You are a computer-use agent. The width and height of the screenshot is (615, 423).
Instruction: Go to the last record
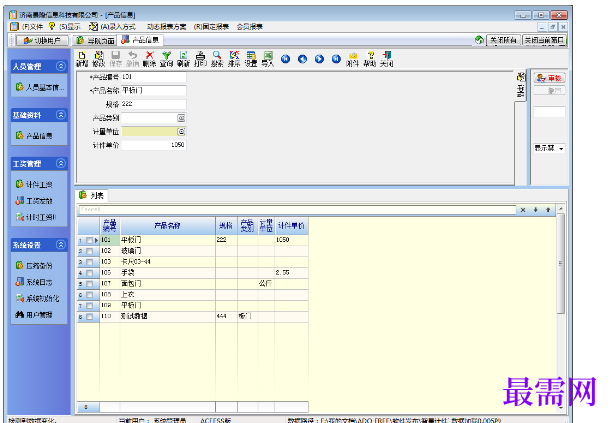click(336, 59)
